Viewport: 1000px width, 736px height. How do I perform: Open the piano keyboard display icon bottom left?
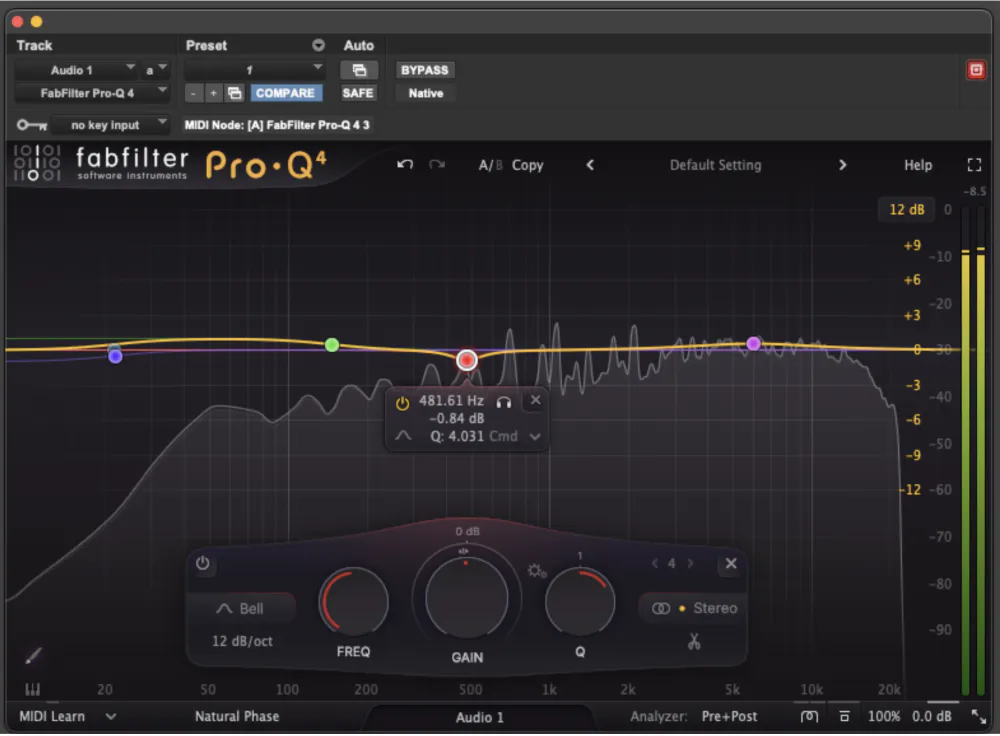[33, 689]
